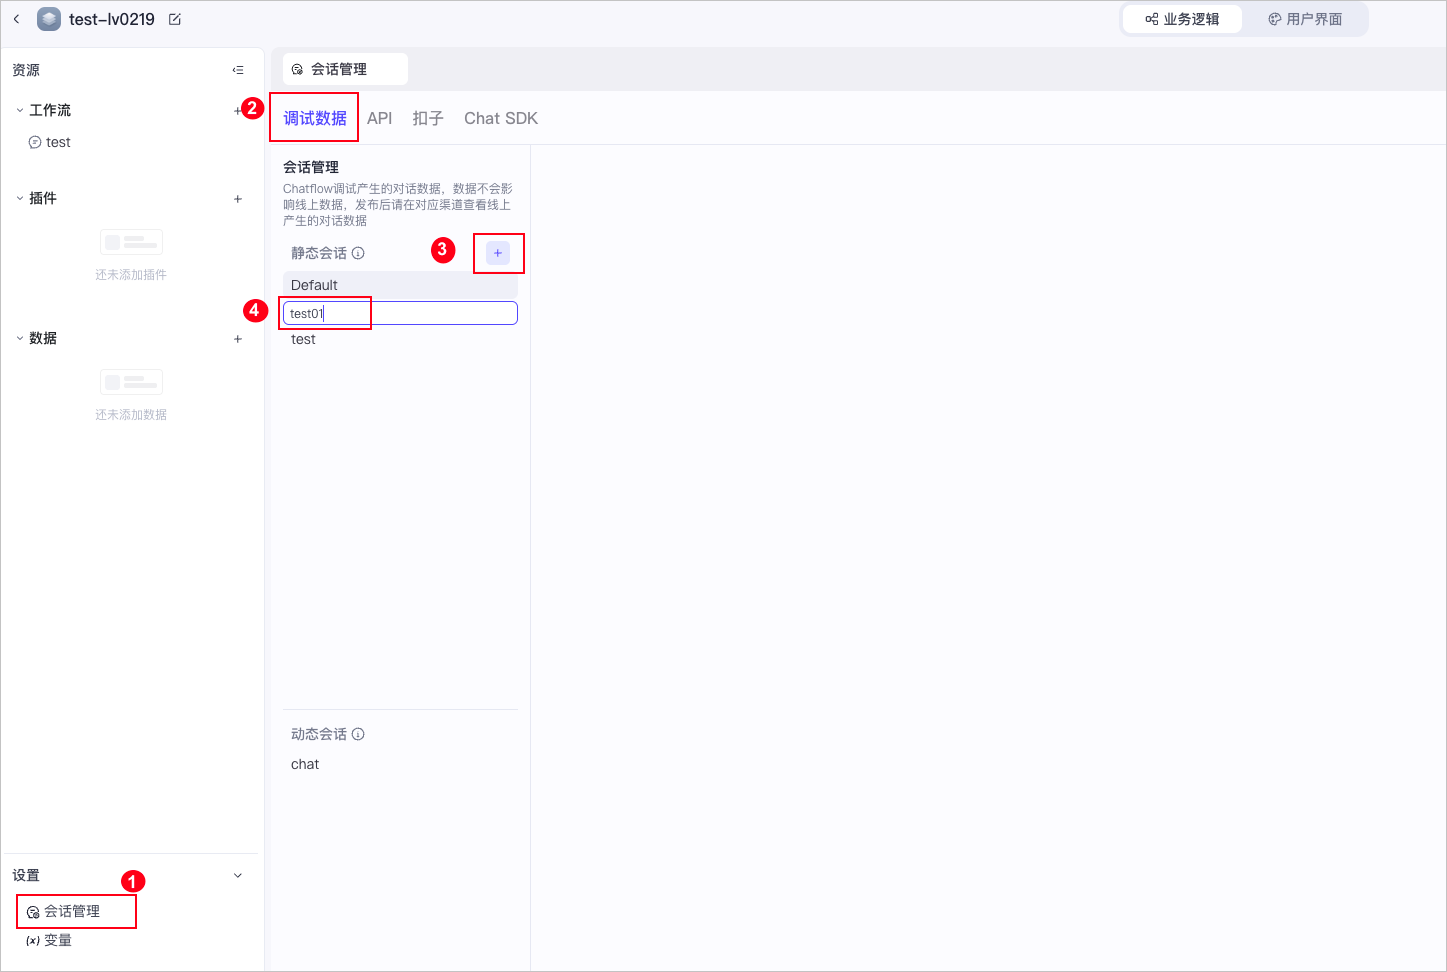The height and width of the screenshot is (972, 1447).
Task: Add a new static conversation
Action: (498, 253)
